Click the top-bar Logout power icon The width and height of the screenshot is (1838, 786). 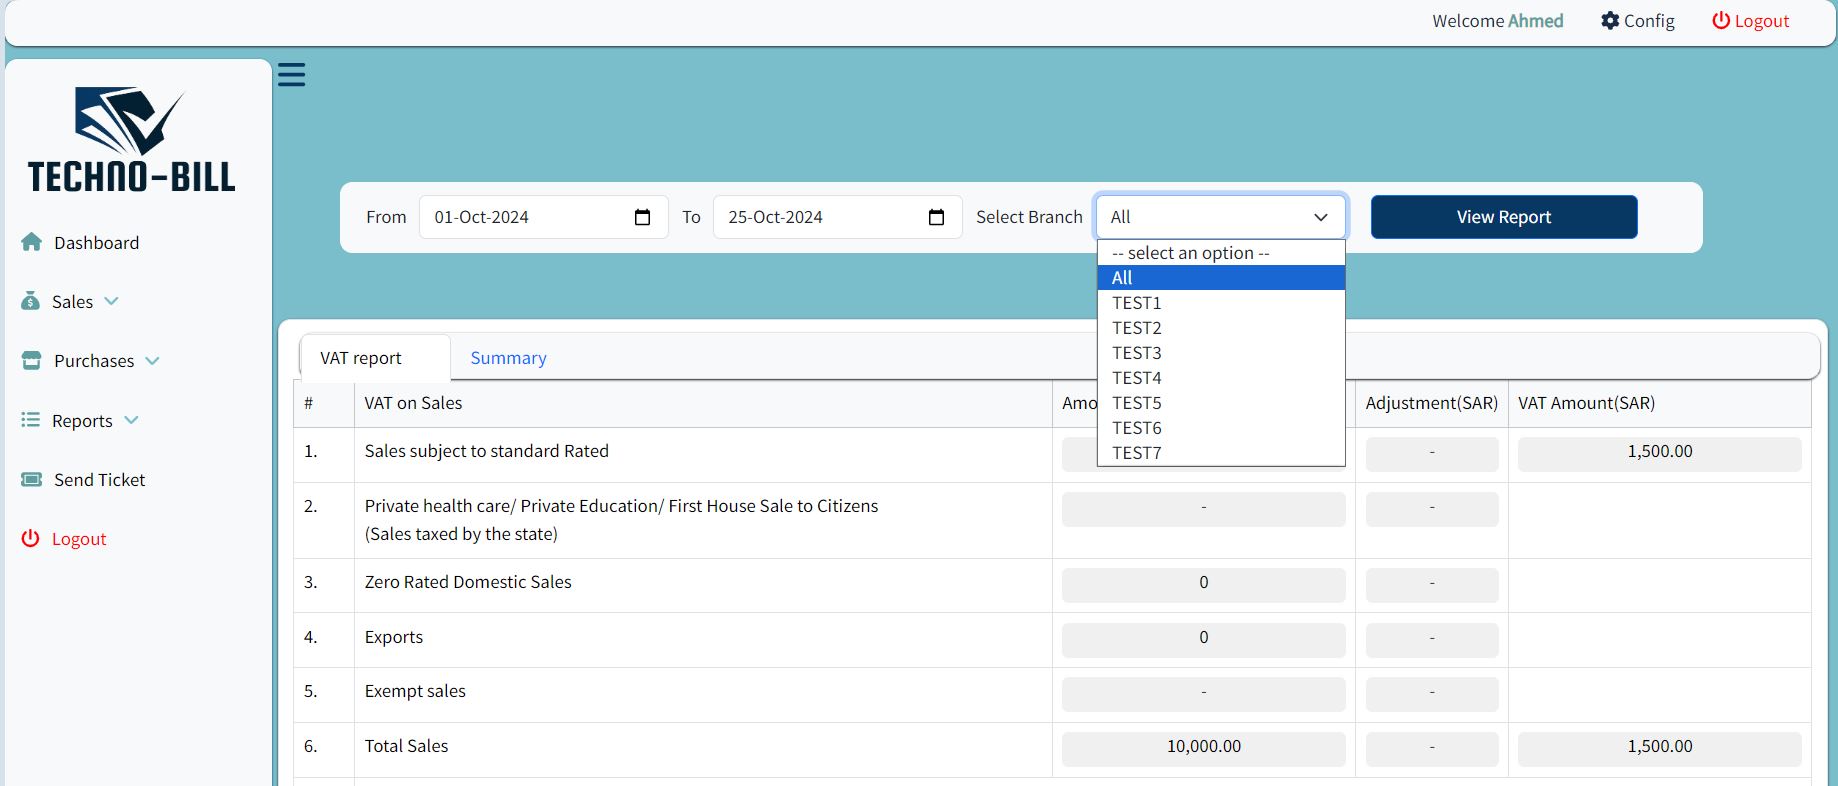tap(1721, 21)
